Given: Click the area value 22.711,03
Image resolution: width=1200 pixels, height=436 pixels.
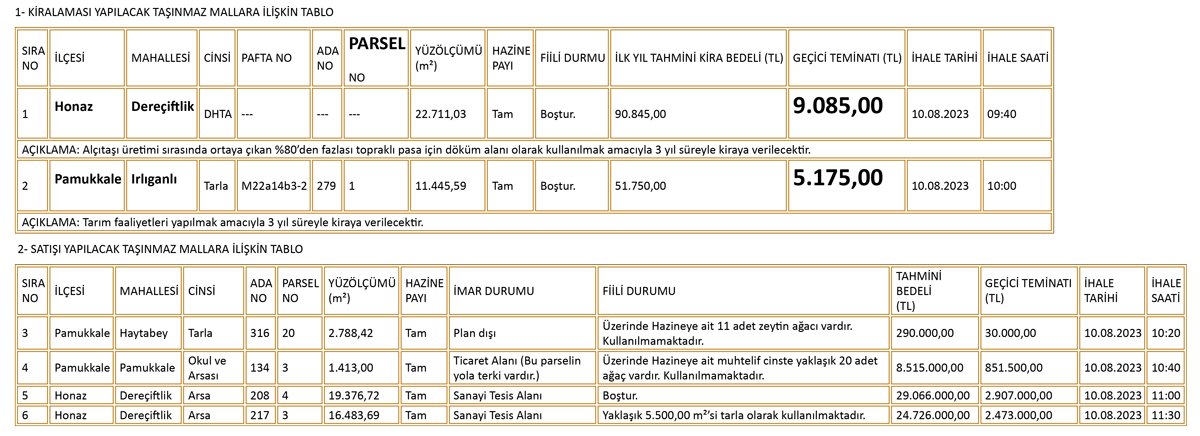Looking at the screenshot, I should pos(440,114).
